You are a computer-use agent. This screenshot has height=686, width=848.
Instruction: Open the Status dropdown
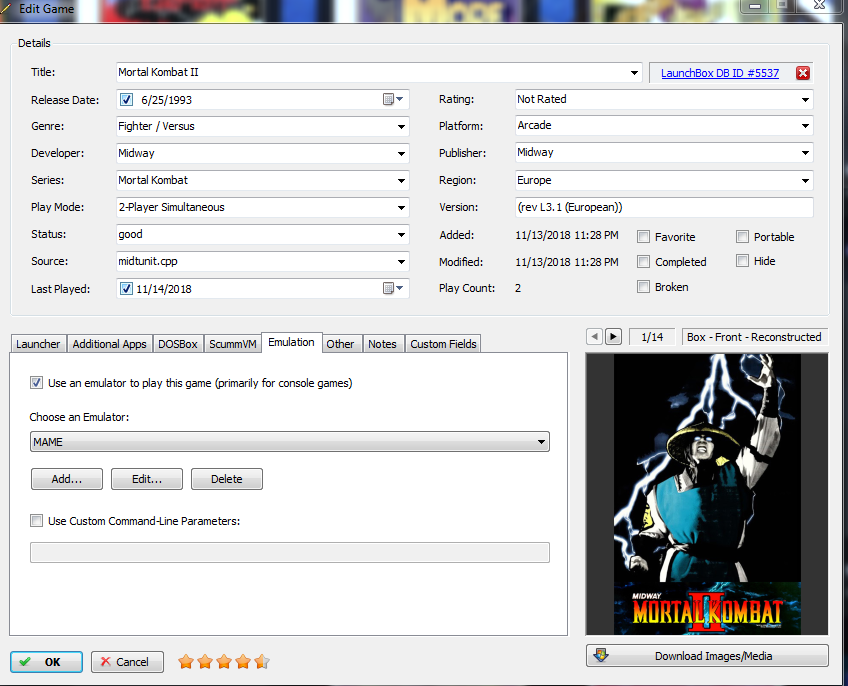(401, 235)
